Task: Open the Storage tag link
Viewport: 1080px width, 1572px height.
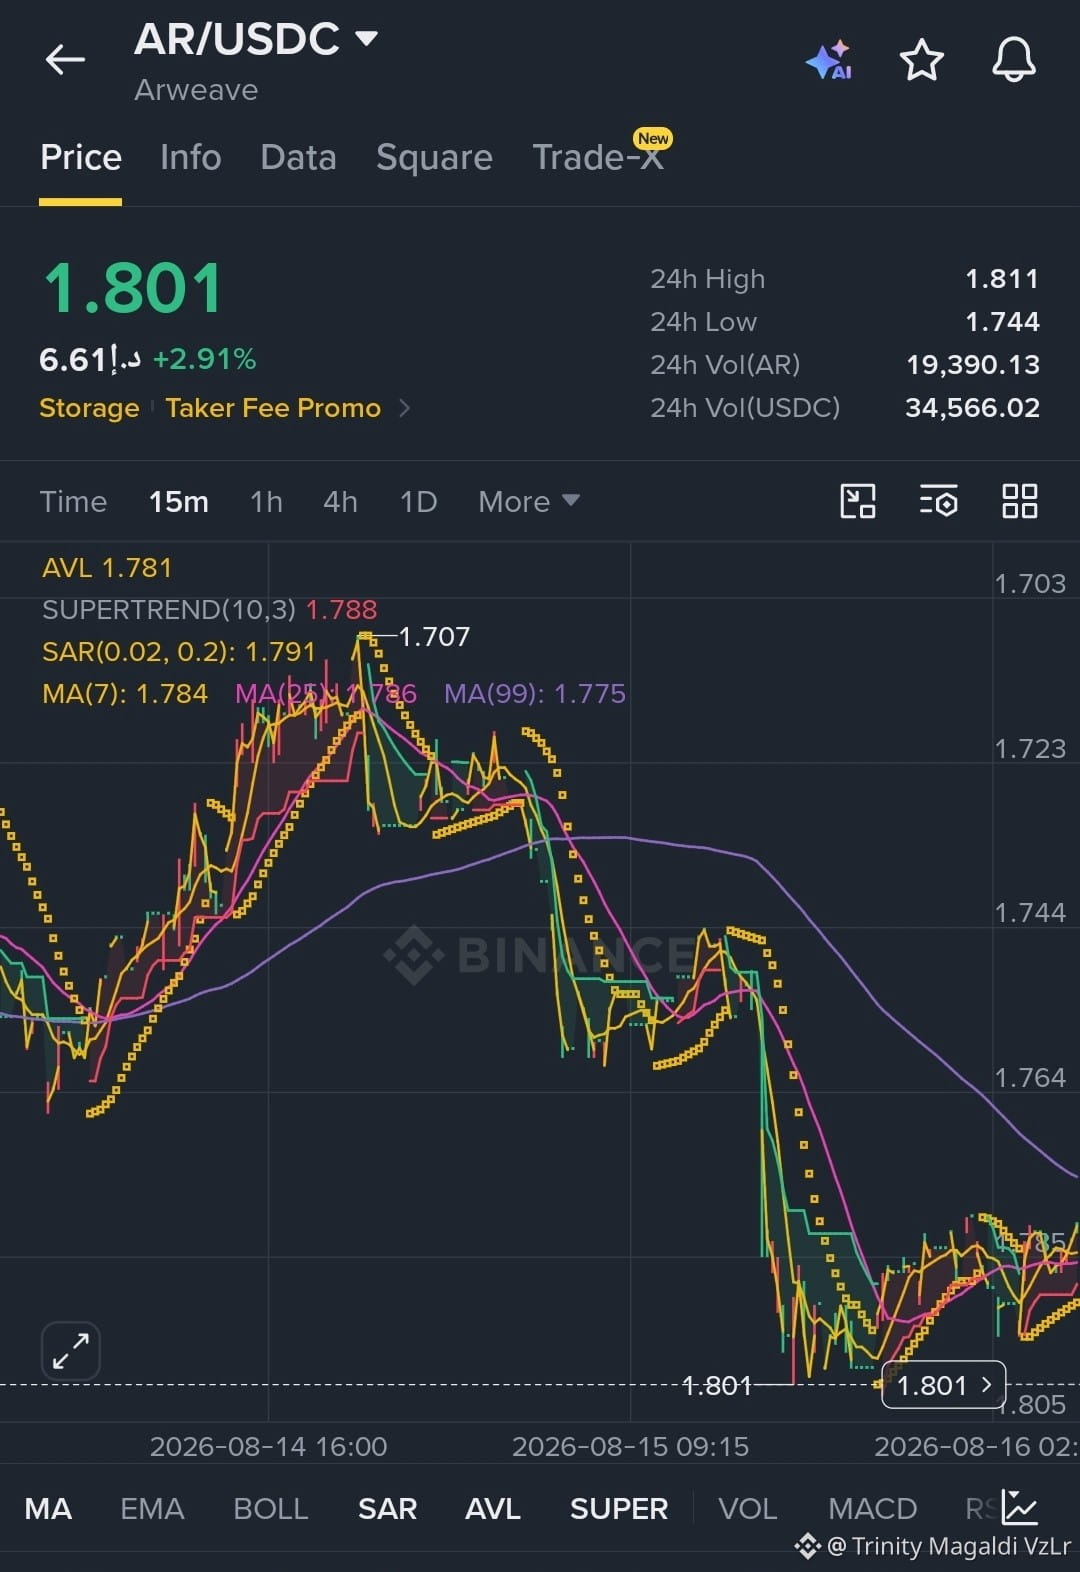Action: pyautogui.click(x=89, y=408)
